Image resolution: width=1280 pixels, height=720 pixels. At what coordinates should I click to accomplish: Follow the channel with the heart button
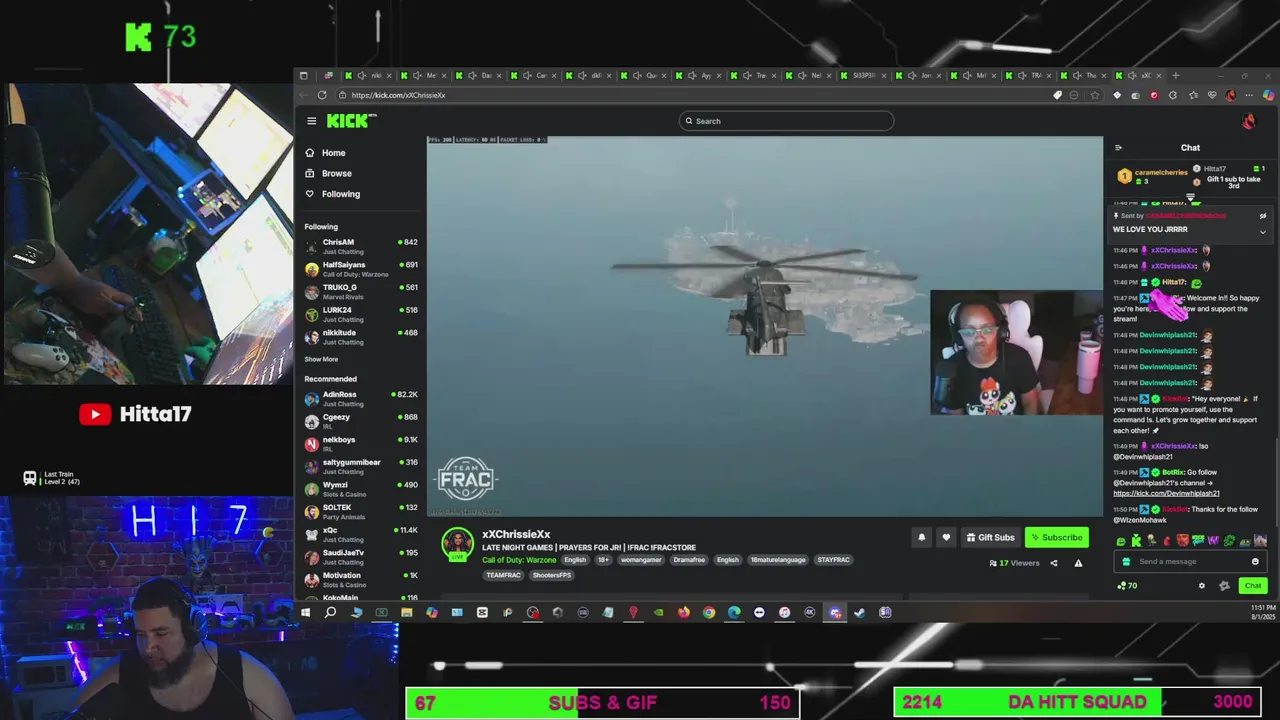[x=946, y=538]
